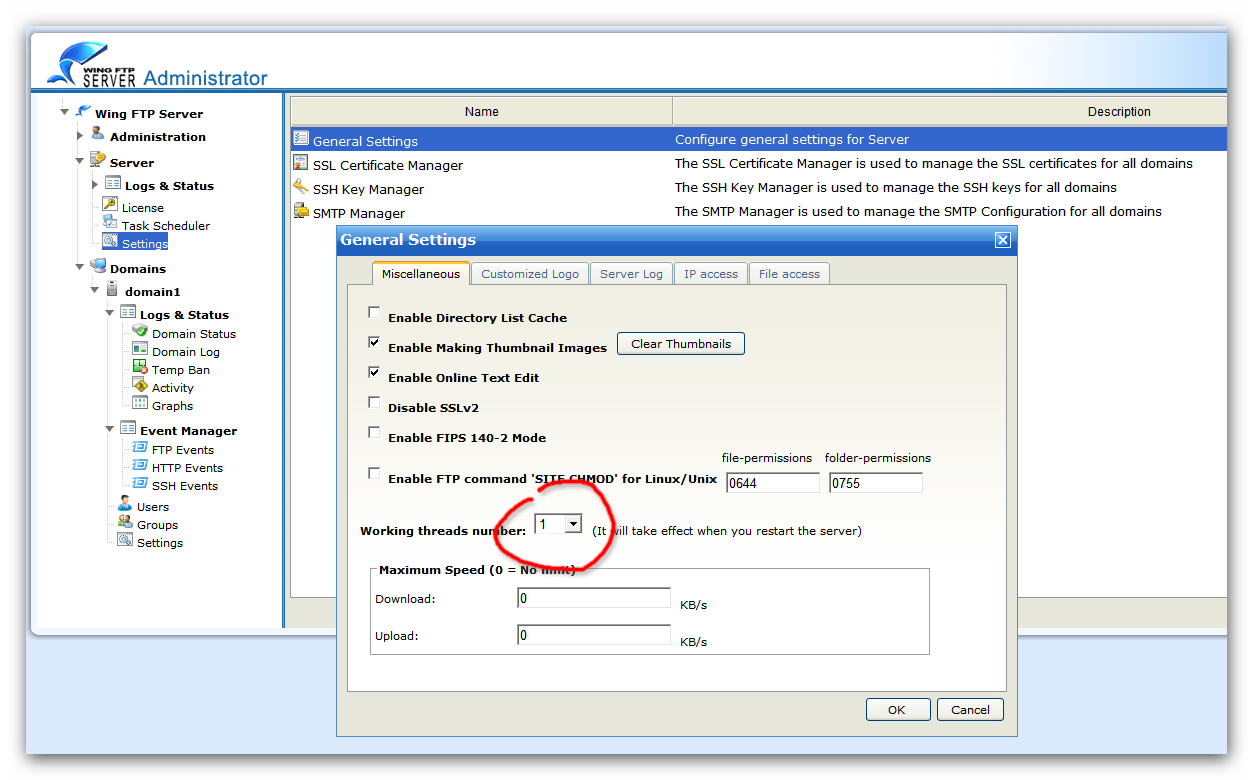
Task: Click the SSH Key Manager key icon
Action: (301, 187)
